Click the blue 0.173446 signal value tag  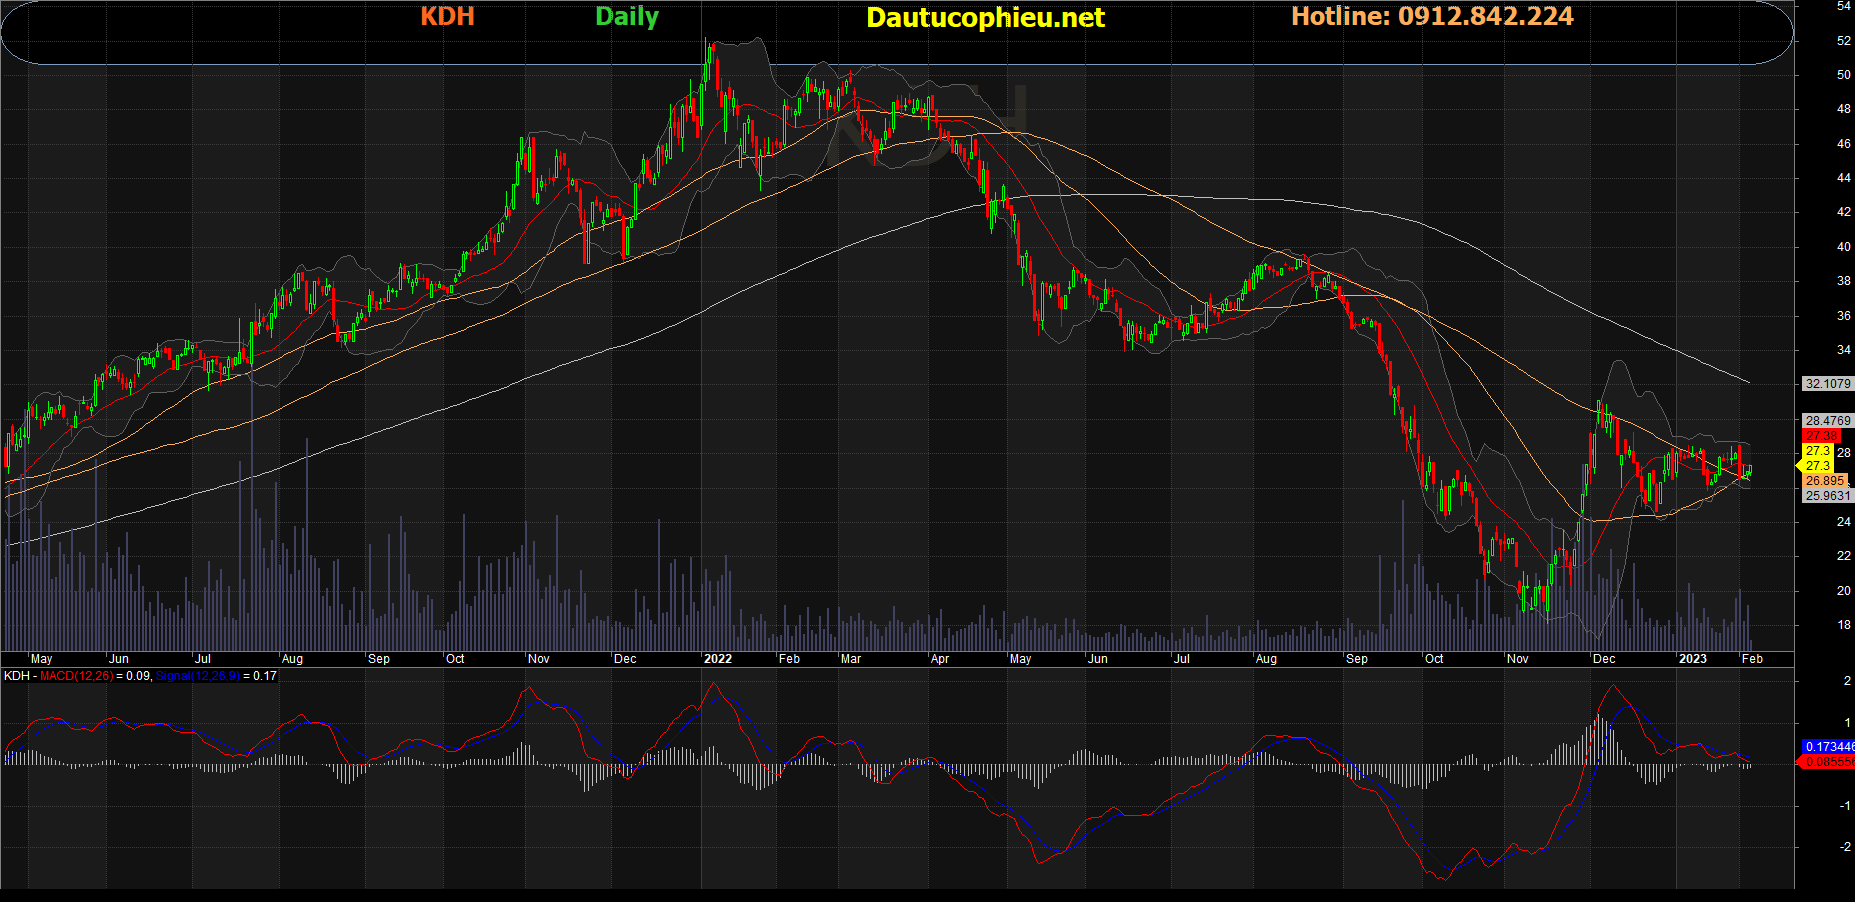pyautogui.click(x=1828, y=747)
